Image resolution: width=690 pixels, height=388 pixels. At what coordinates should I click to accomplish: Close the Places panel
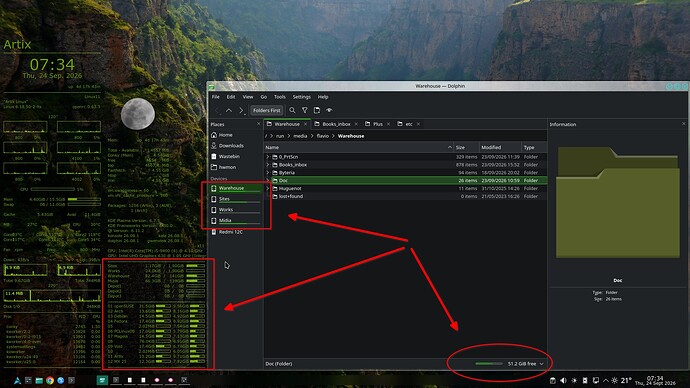point(258,124)
